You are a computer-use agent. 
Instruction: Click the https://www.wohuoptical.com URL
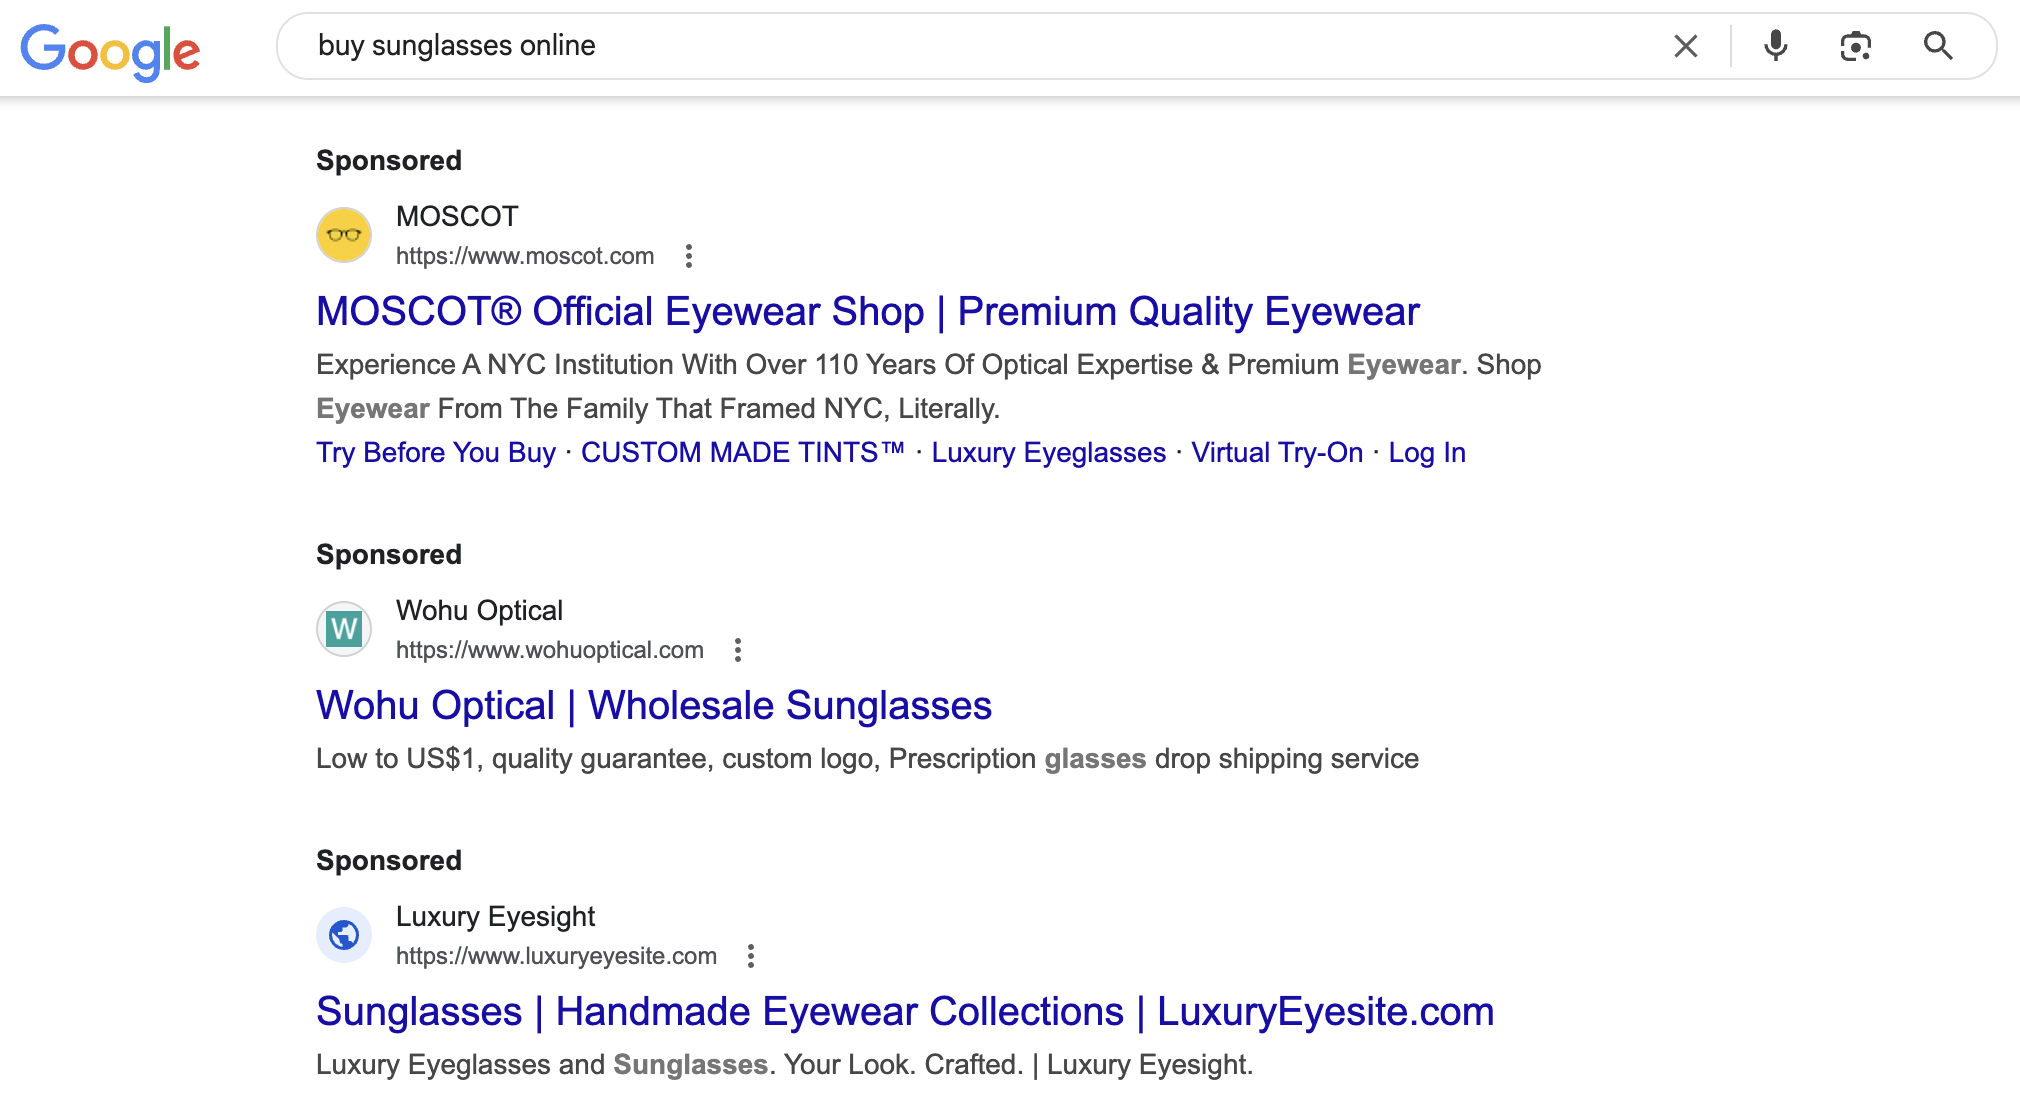pyautogui.click(x=550, y=650)
